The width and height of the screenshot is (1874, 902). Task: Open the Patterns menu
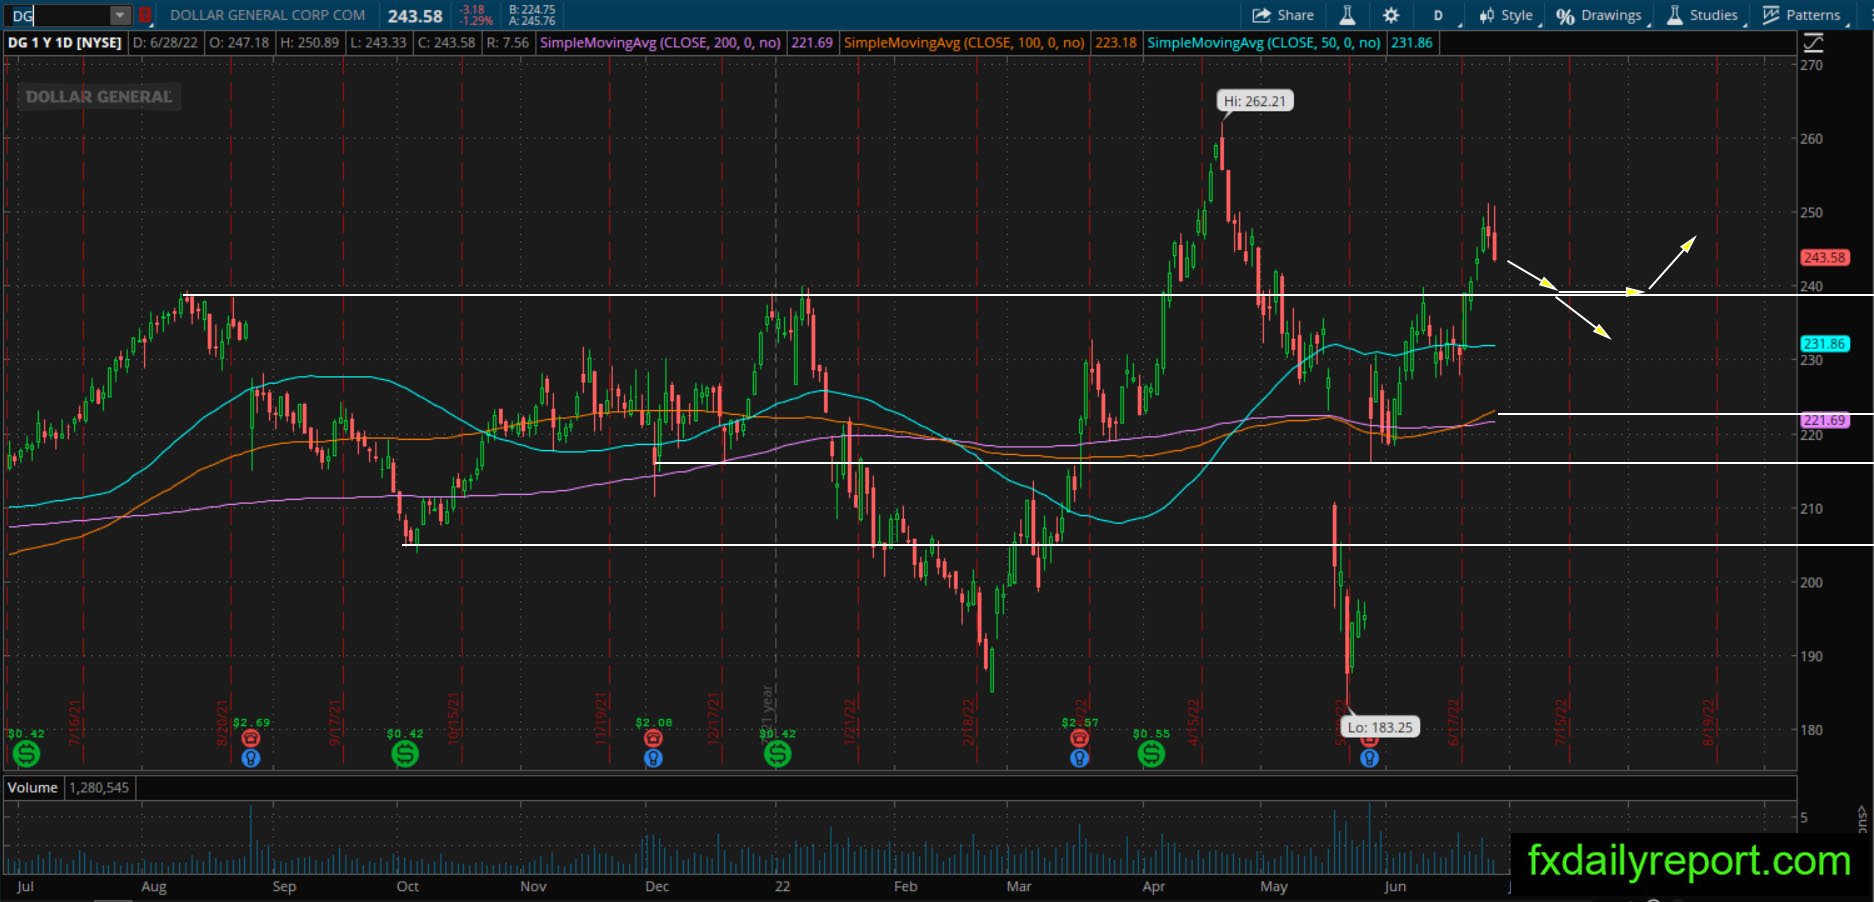pyautogui.click(x=1802, y=15)
